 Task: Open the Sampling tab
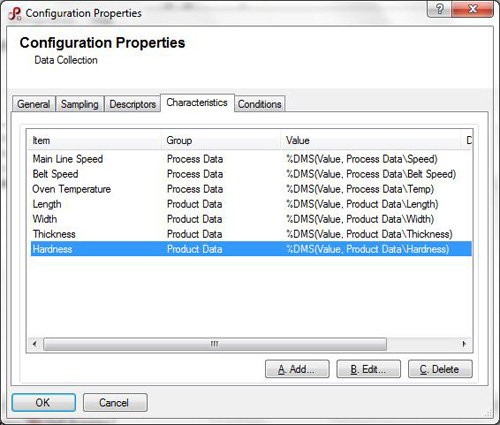click(80, 104)
